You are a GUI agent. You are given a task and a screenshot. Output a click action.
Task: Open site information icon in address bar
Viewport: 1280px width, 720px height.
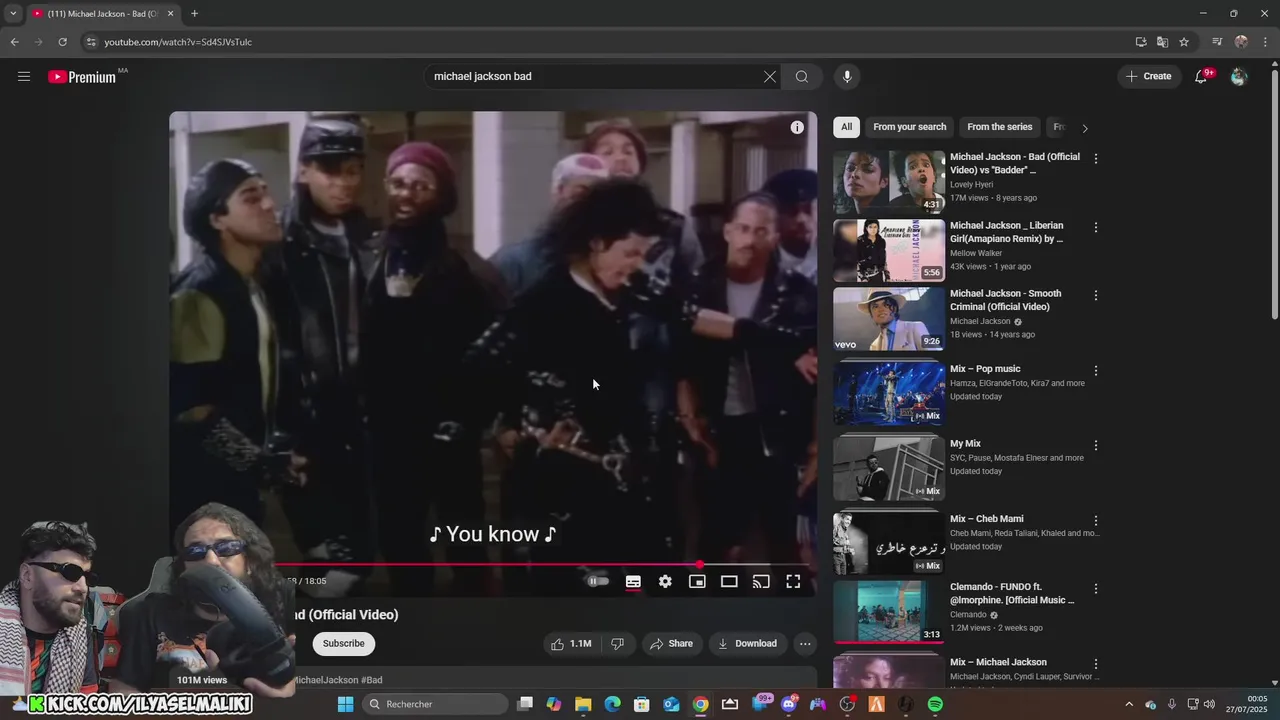coord(91,42)
